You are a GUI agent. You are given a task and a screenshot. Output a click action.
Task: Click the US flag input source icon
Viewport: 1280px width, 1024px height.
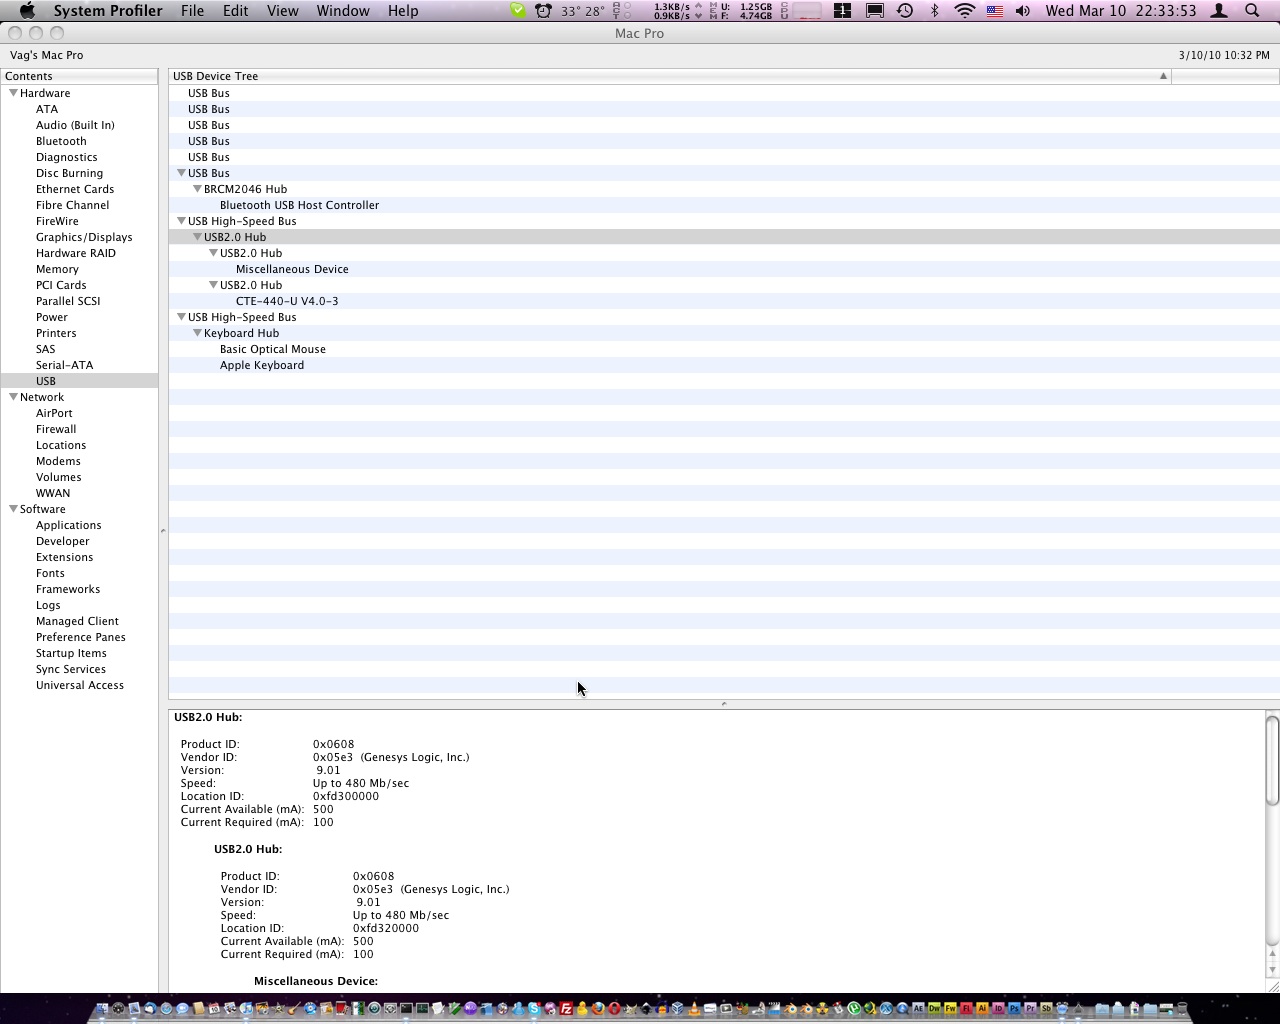995,11
